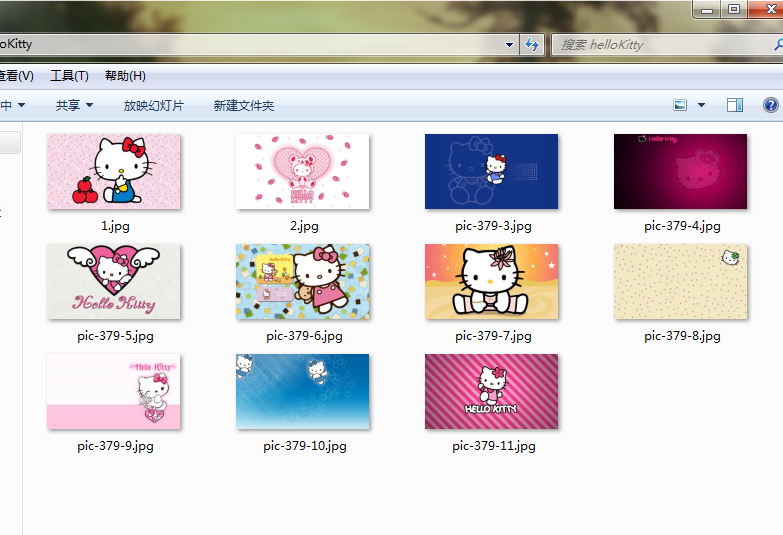Select the pic-379-3.jpg blue thumbnail
The image size is (783, 535).
click(x=491, y=171)
